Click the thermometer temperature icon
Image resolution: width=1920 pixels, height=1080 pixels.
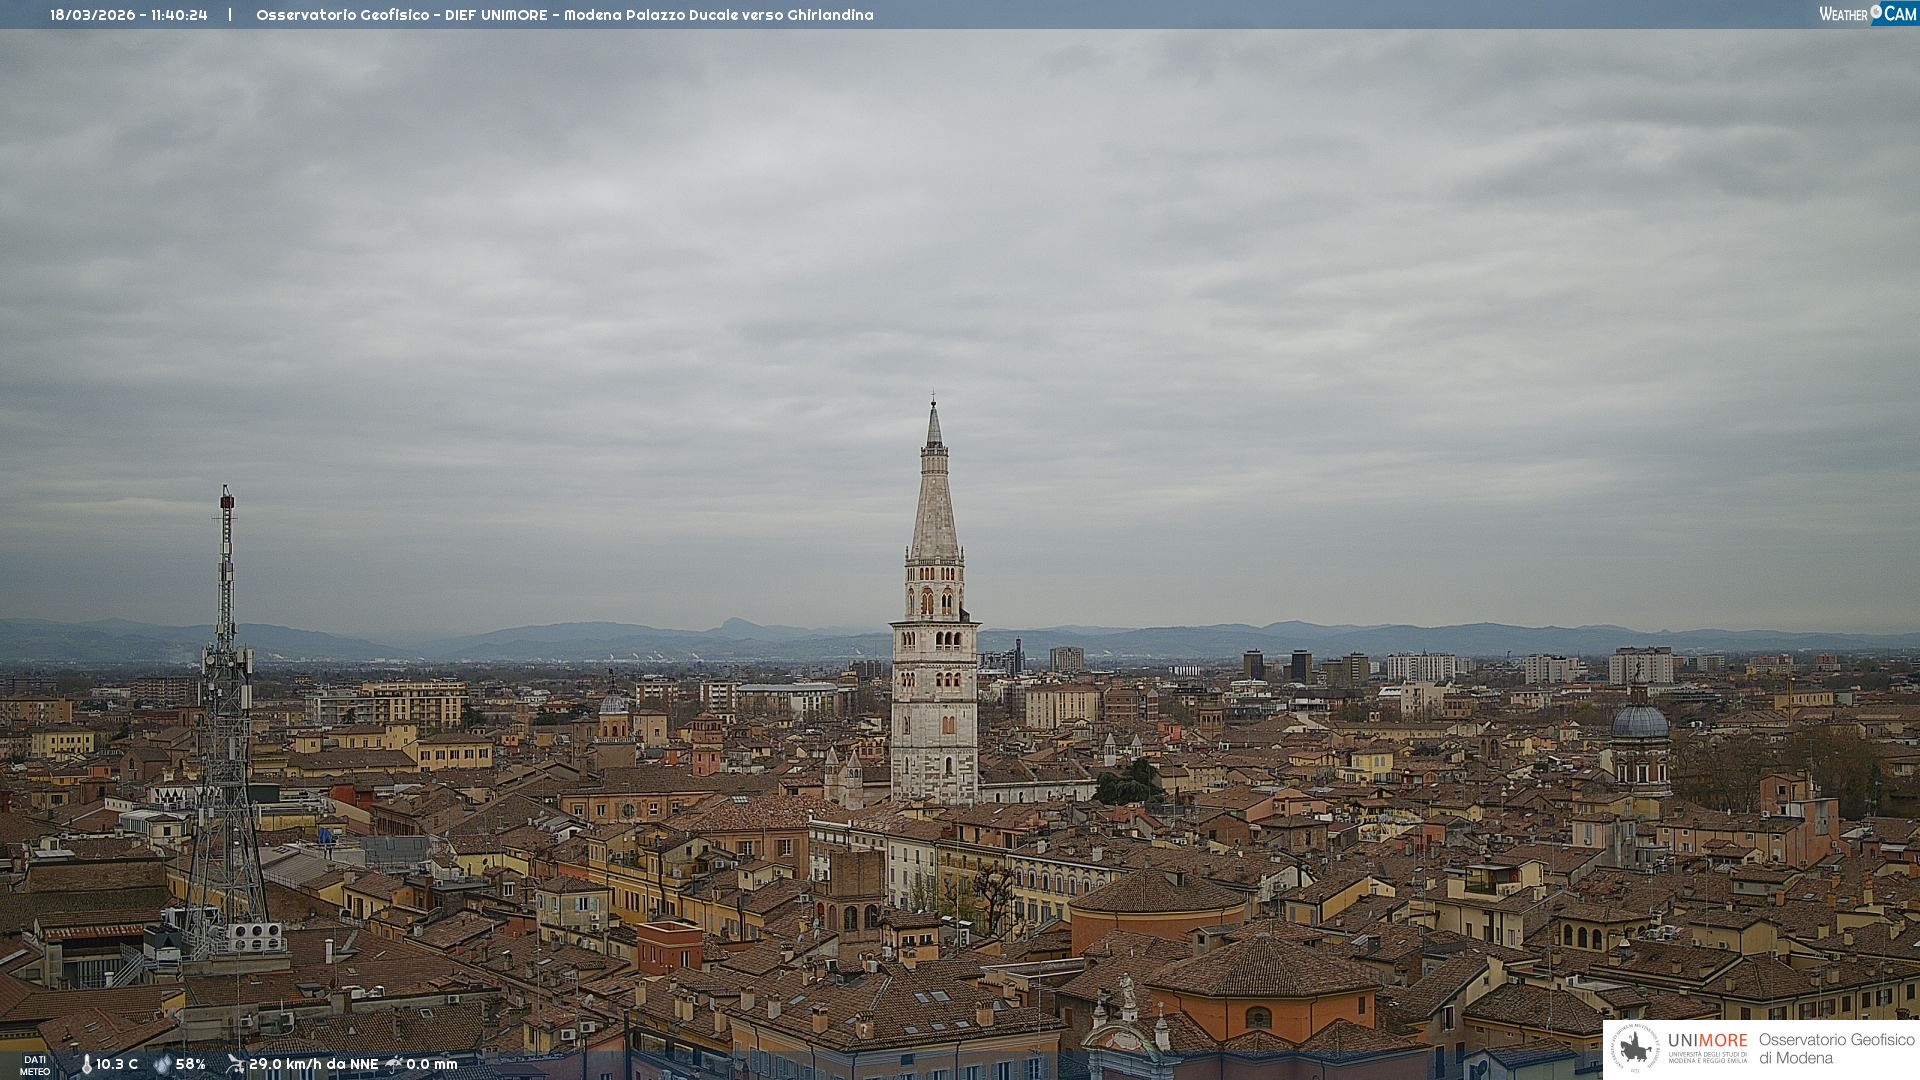pos(86,1064)
